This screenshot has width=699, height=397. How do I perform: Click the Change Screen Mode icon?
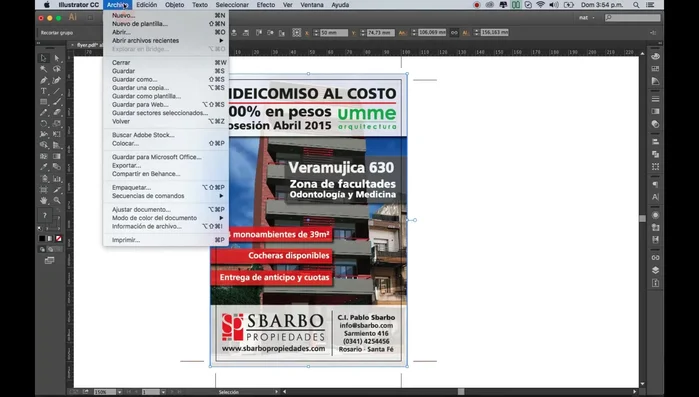(49, 260)
